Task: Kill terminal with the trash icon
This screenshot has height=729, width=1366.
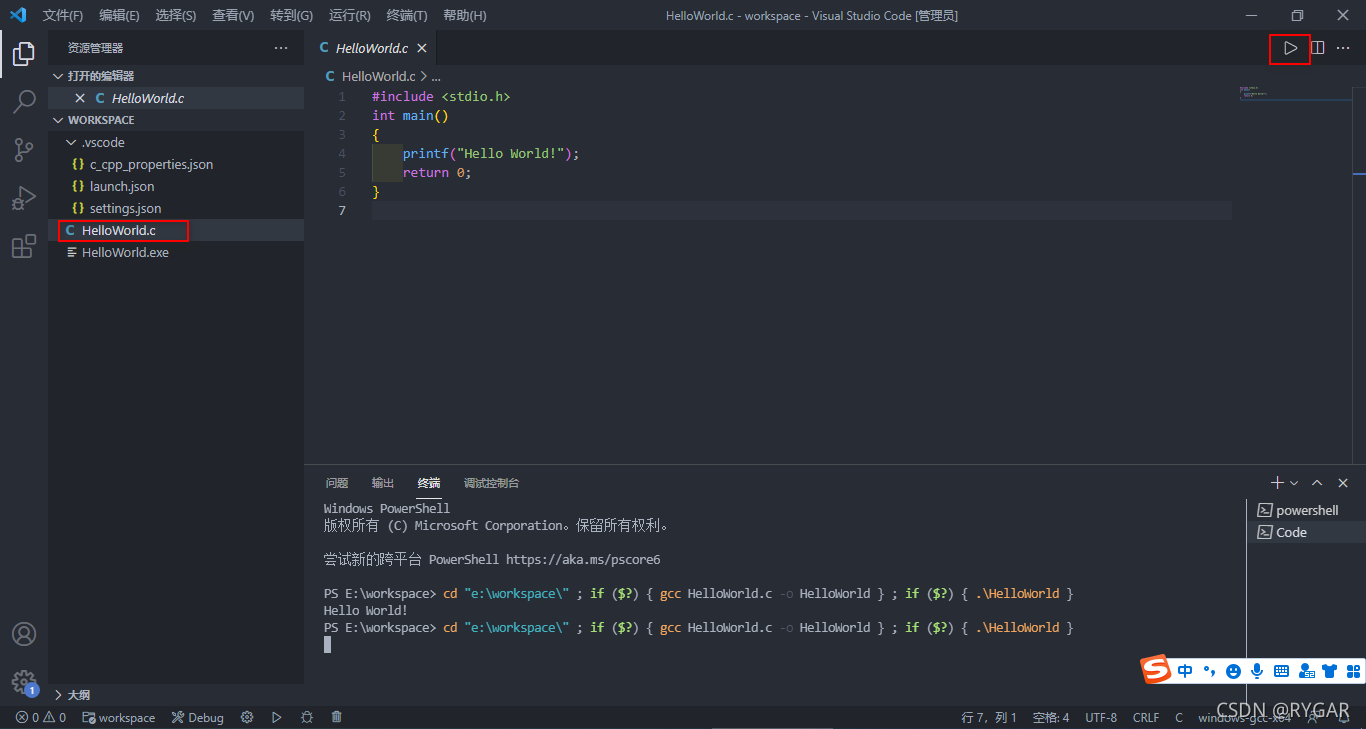Action: [337, 717]
